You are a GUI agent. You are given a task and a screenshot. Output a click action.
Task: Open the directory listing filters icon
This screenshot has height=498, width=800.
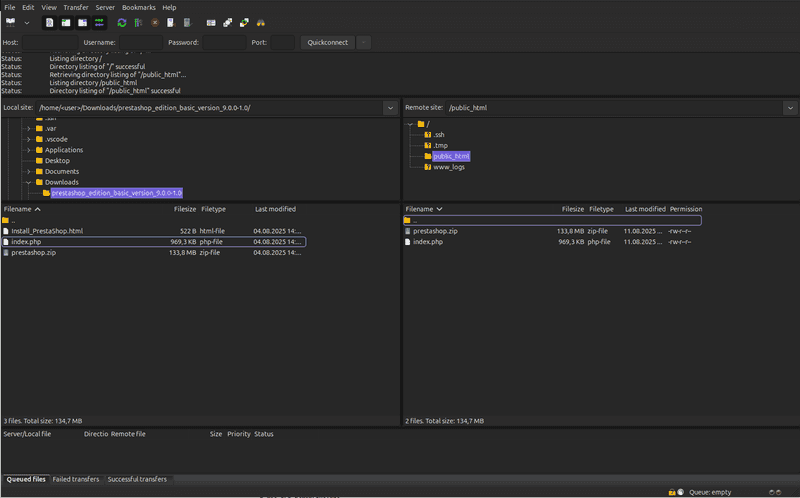click(211, 22)
